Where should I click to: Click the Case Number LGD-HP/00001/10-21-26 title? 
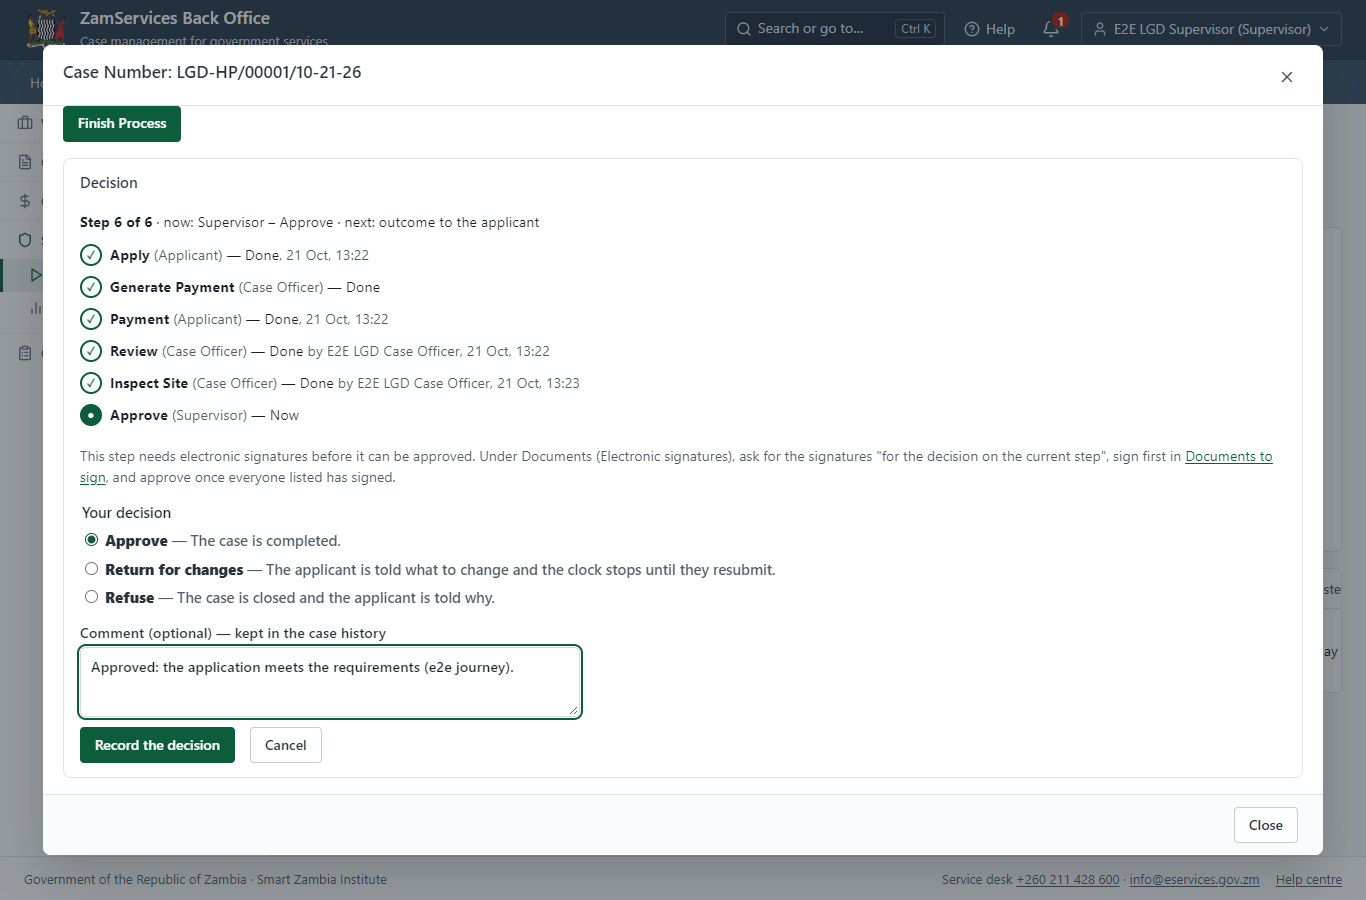click(x=212, y=72)
